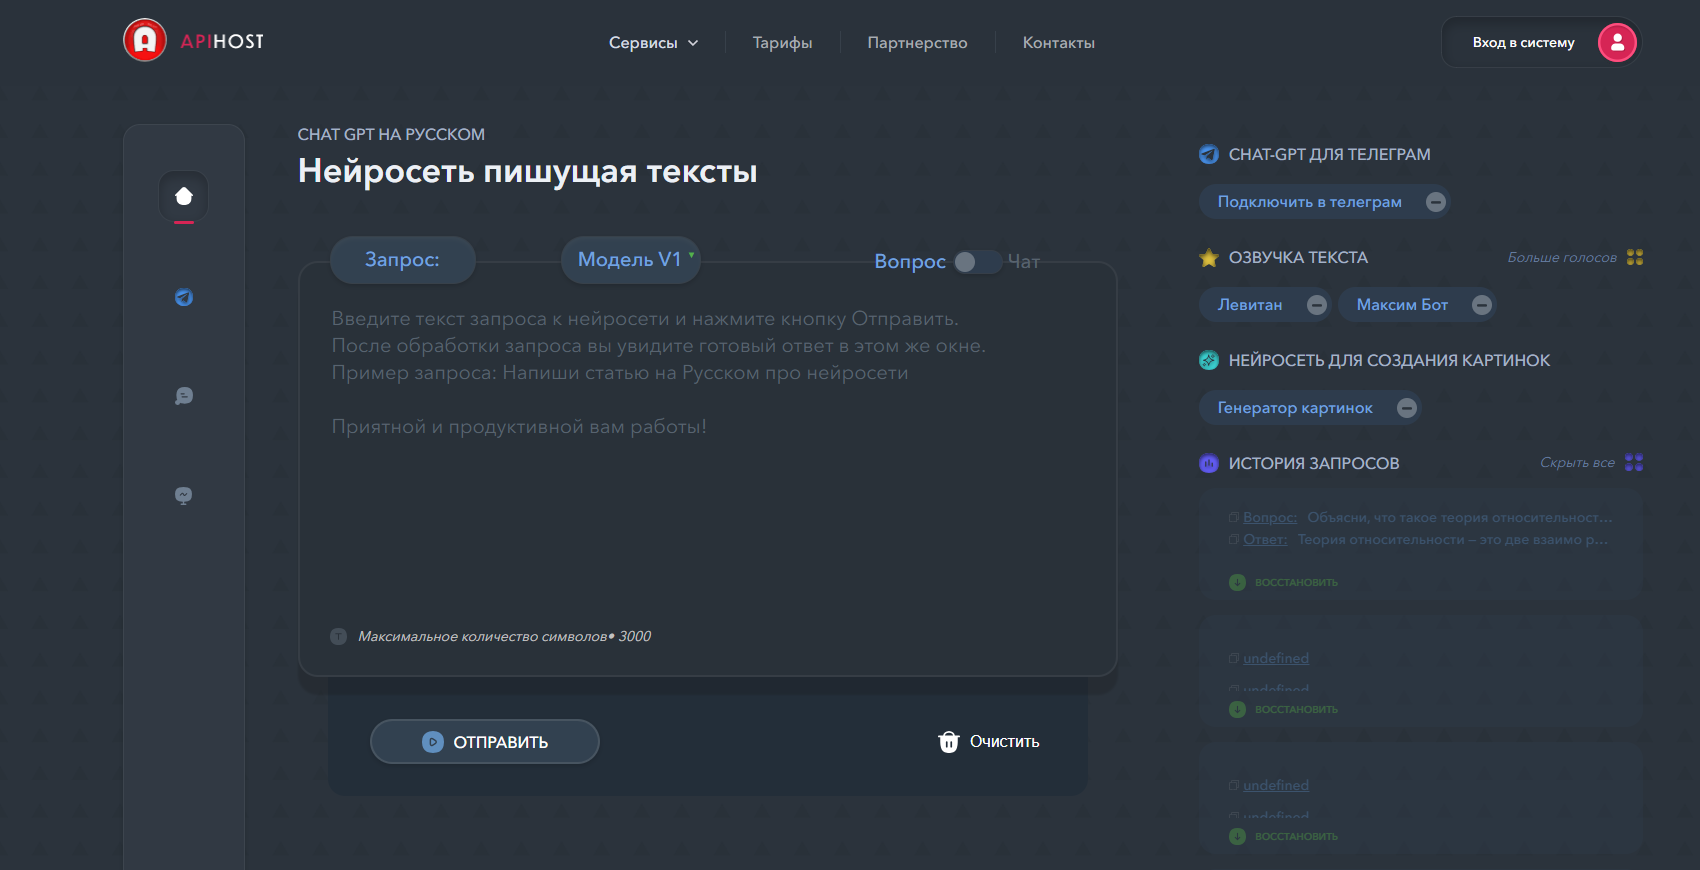1700x870 pixels.
Task: Click the messenger icon at the sidebar bottom
Action: pyautogui.click(x=184, y=495)
